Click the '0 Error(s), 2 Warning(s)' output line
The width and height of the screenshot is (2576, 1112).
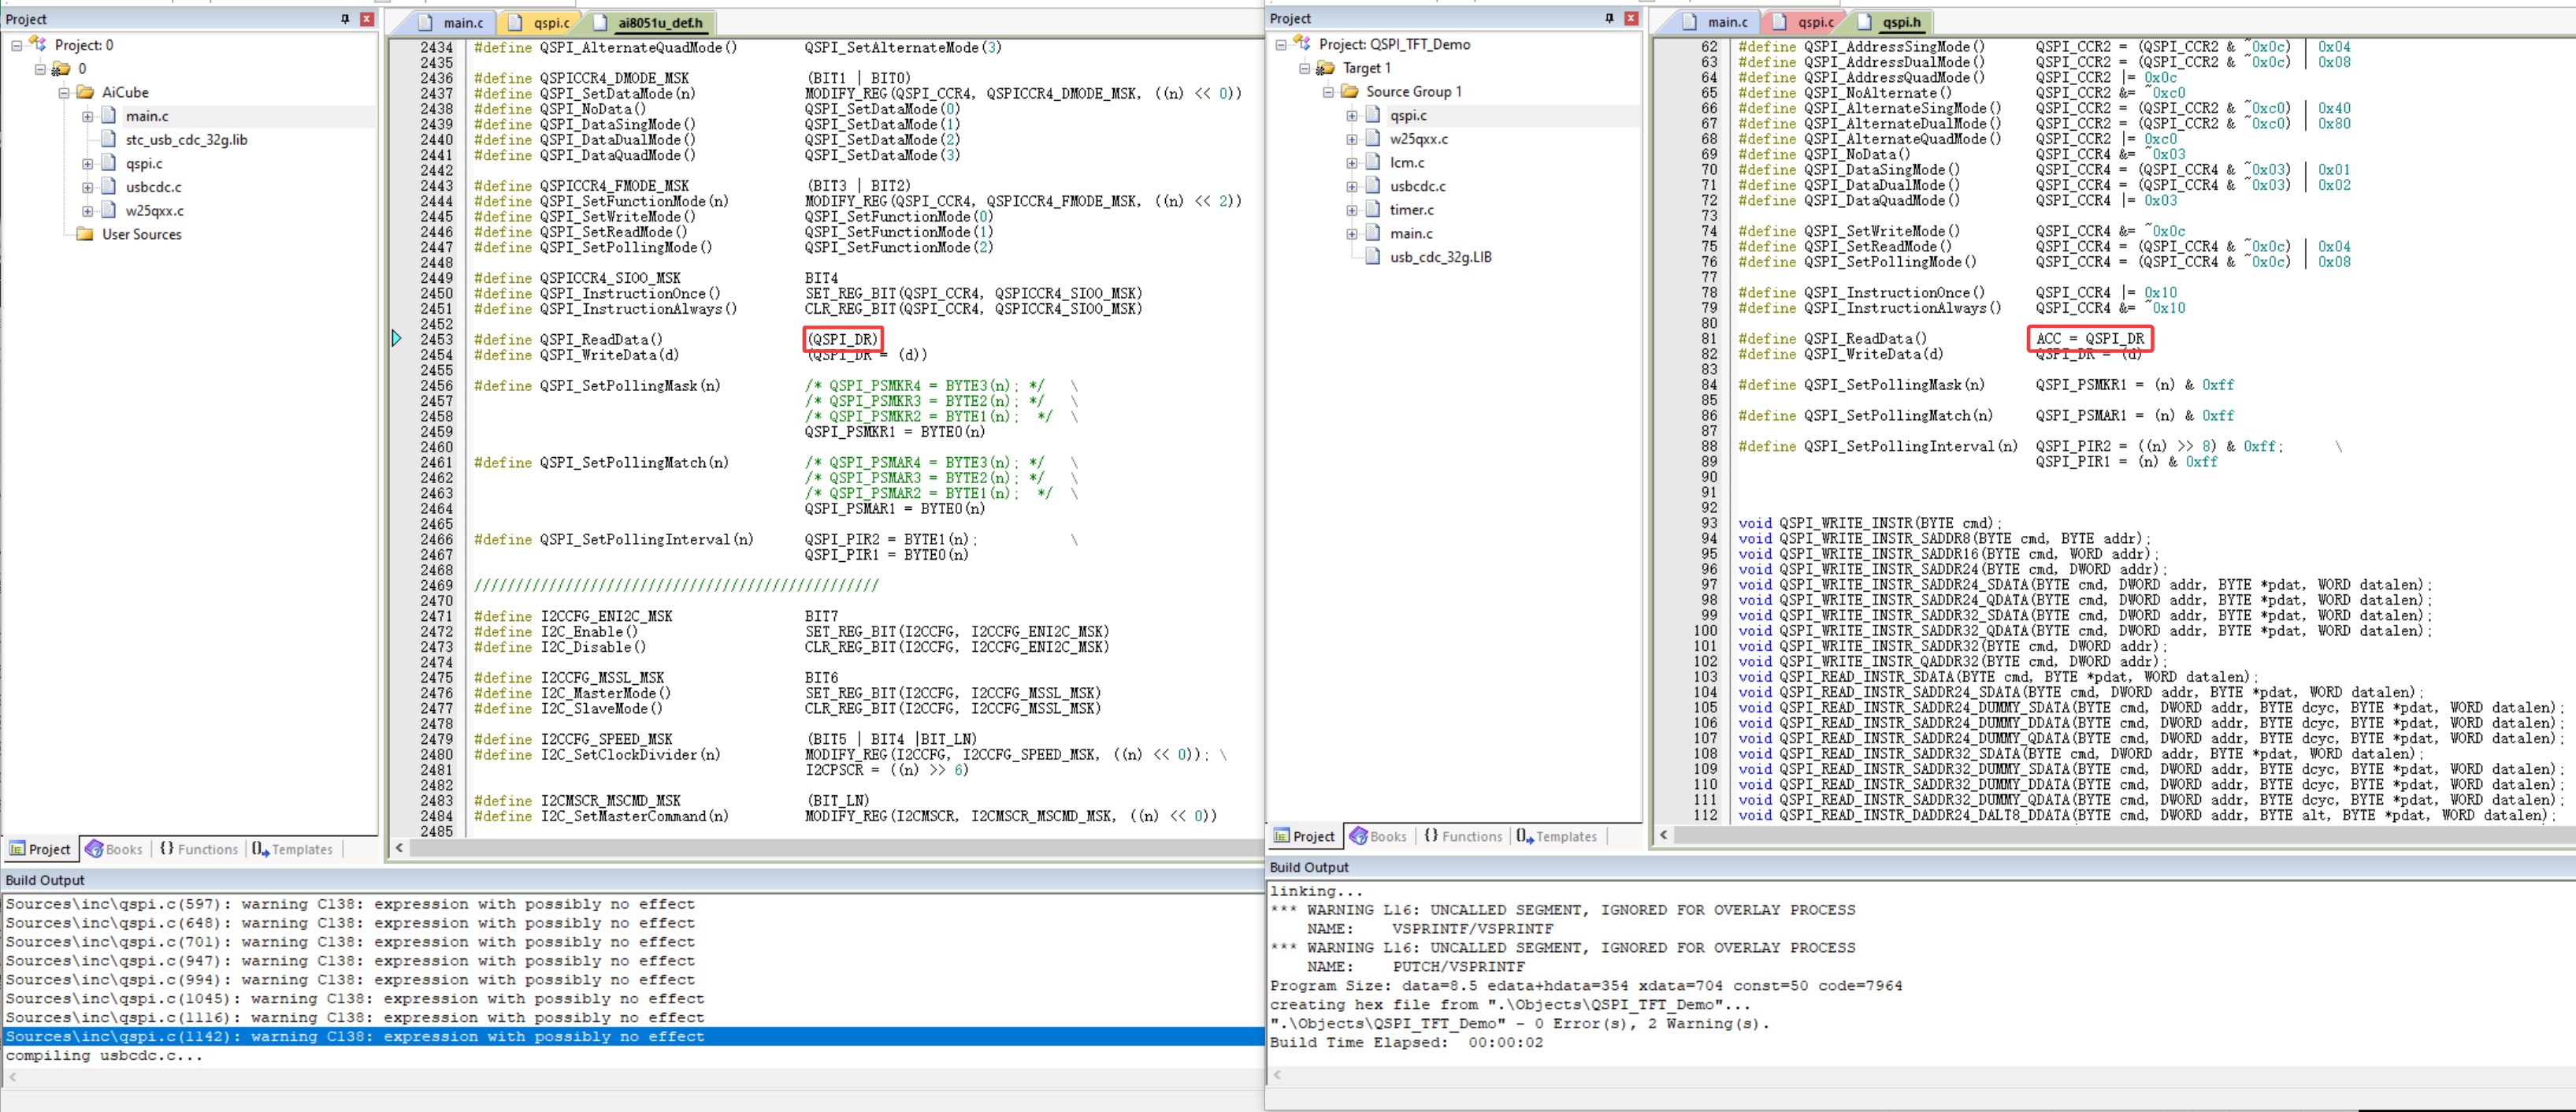(x=1519, y=1024)
